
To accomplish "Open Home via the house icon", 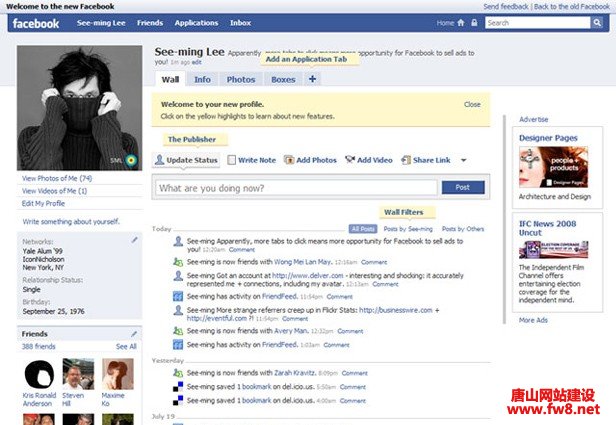I will (461, 23).
